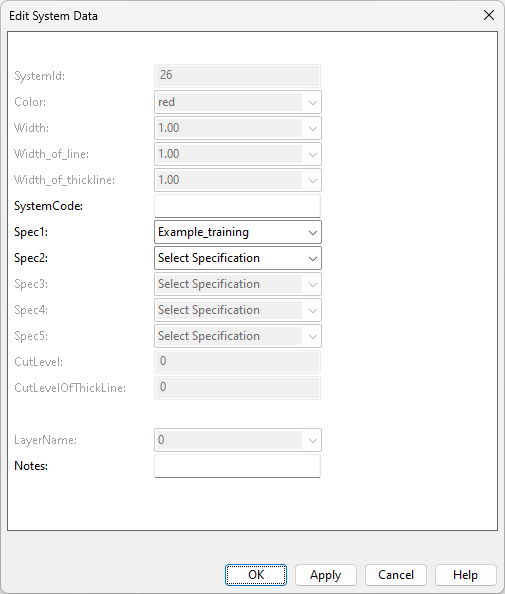Confirm changes with the OK button
The height and width of the screenshot is (594, 505).
click(256, 575)
